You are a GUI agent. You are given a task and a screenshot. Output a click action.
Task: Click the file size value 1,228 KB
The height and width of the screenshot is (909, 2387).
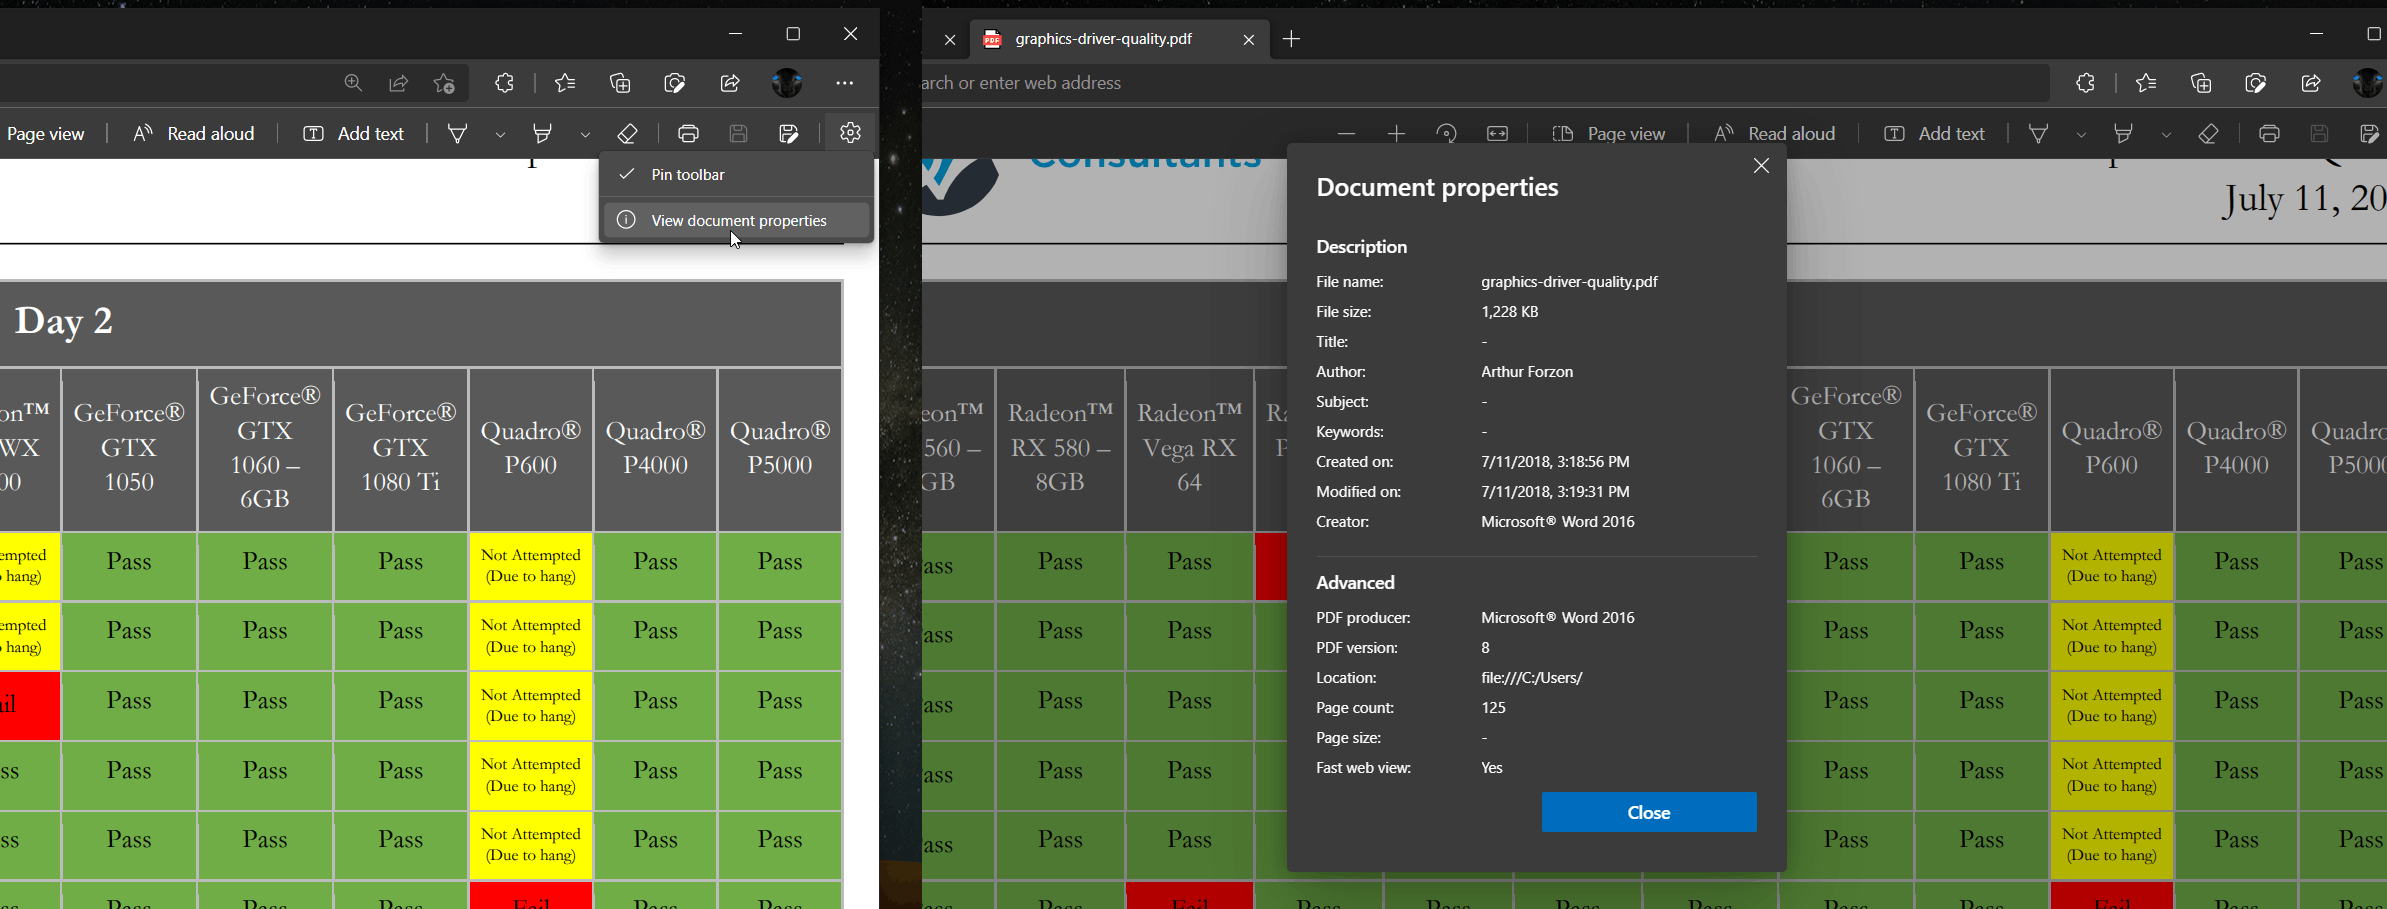1509,312
